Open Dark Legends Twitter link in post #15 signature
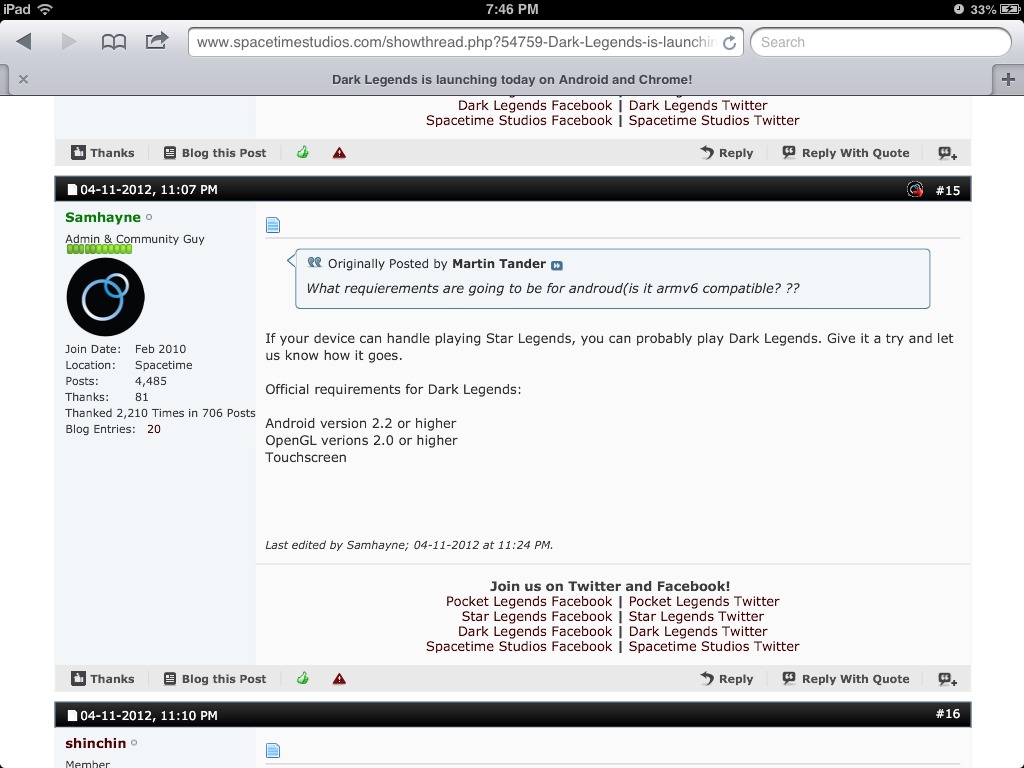This screenshot has width=1024, height=768. (698, 631)
